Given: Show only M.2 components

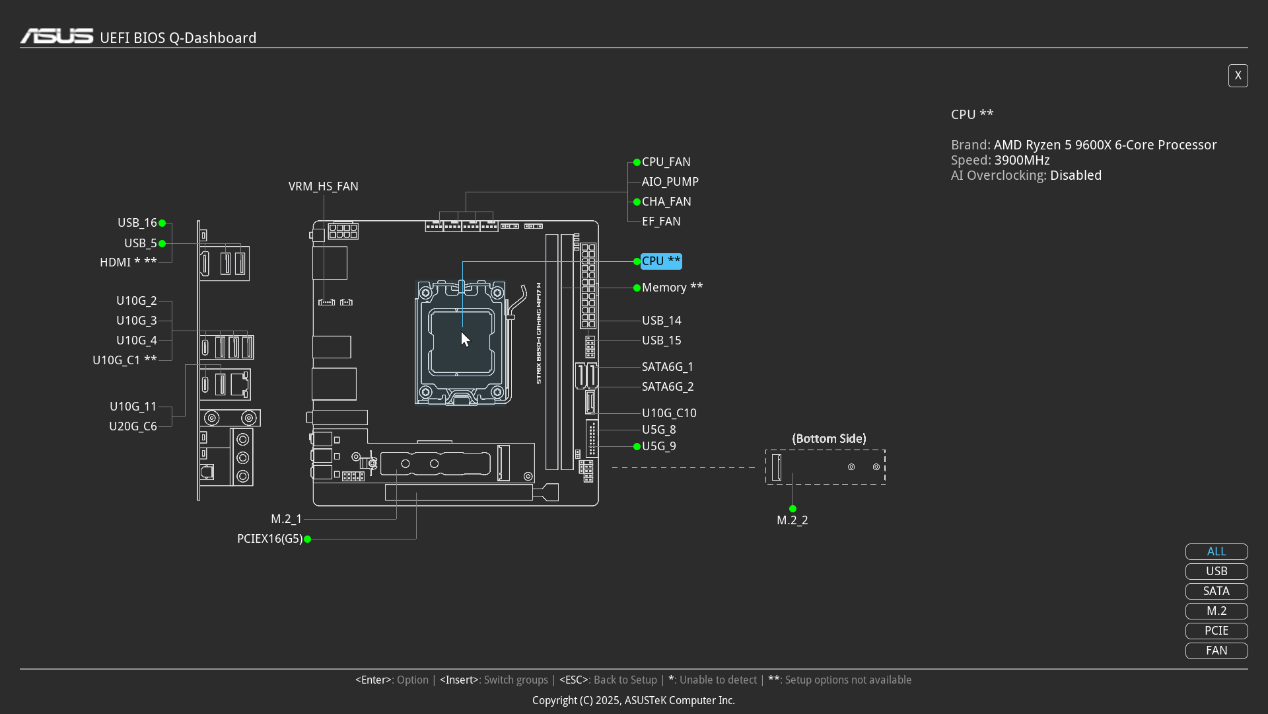Looking at the screenshot, I should (1216, 611).
